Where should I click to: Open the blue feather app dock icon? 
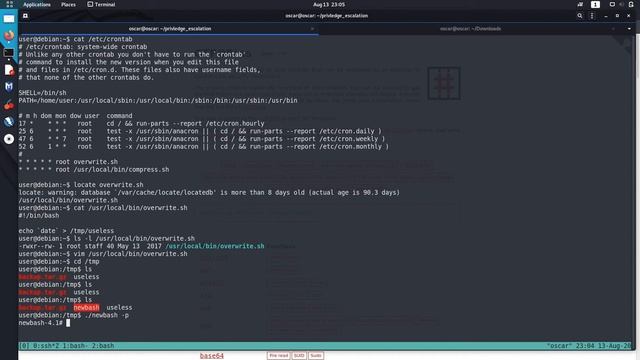(9, 122)
